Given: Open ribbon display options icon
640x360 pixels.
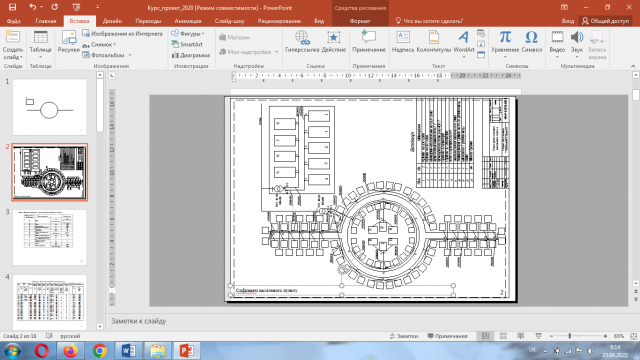Looking at the screenshot, I should click(x=564, y=7).
